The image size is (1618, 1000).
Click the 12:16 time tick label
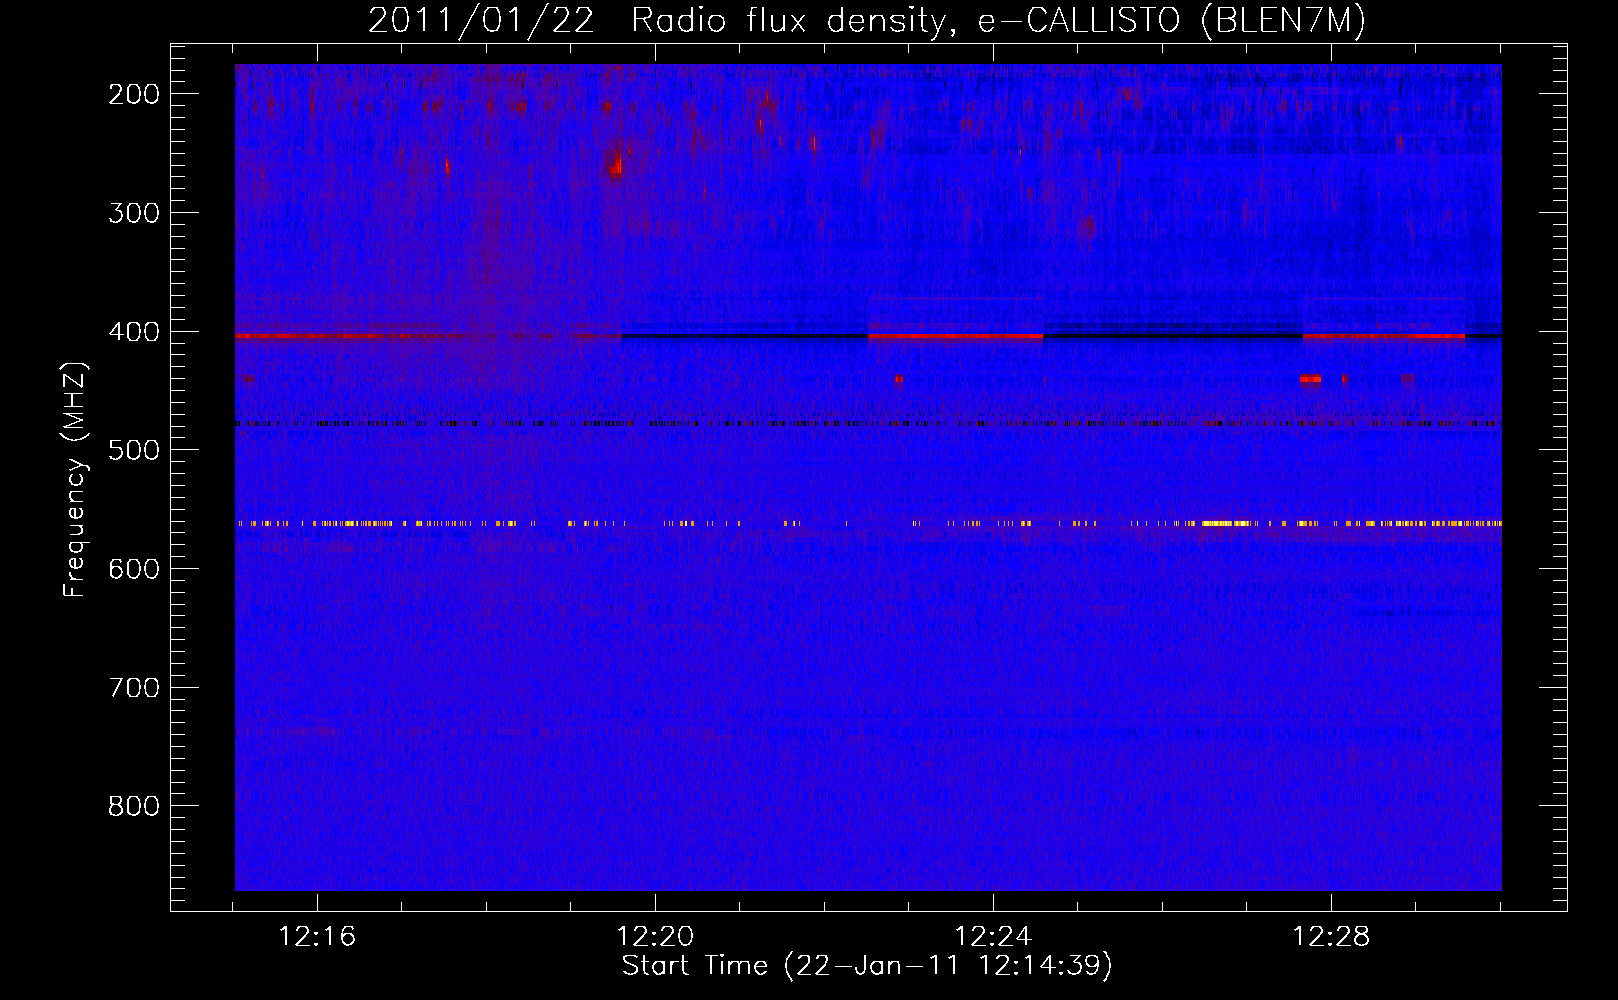(x=317, y=937)
